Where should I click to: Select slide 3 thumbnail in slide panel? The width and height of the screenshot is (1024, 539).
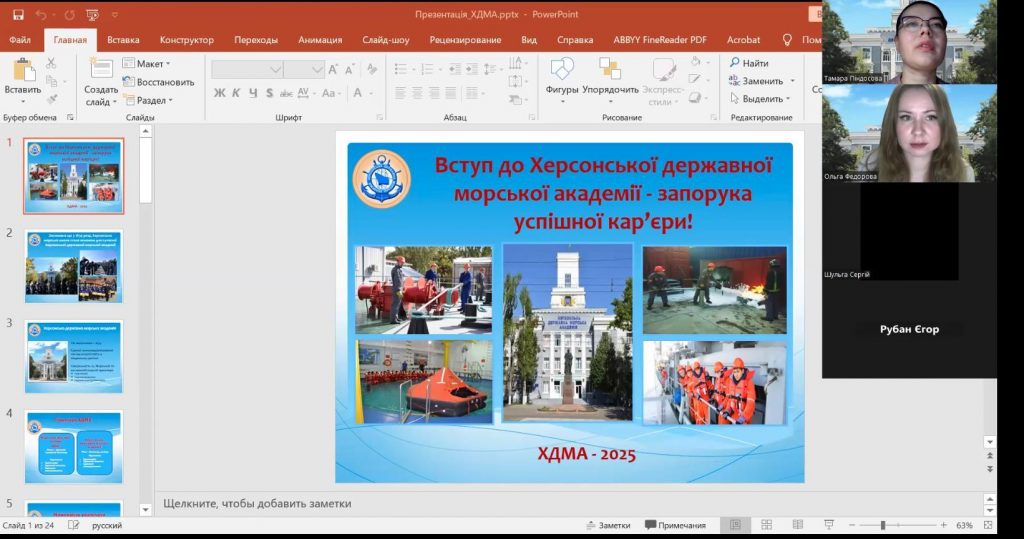click(x=74, y=356)
